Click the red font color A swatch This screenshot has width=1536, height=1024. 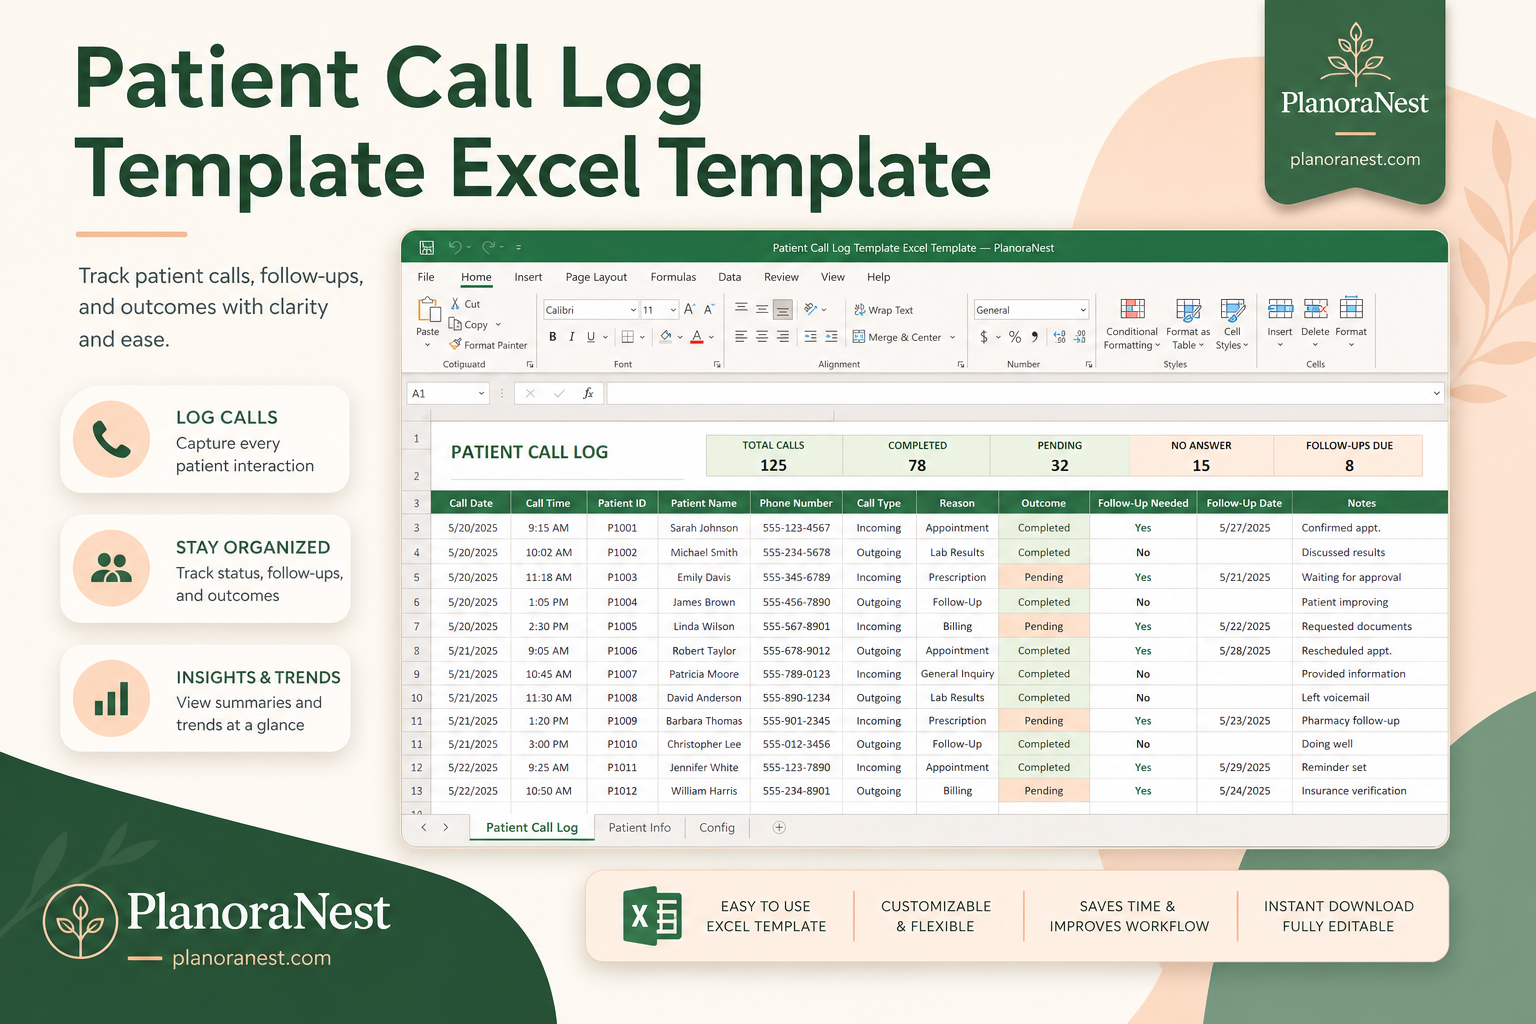point(697,337)
